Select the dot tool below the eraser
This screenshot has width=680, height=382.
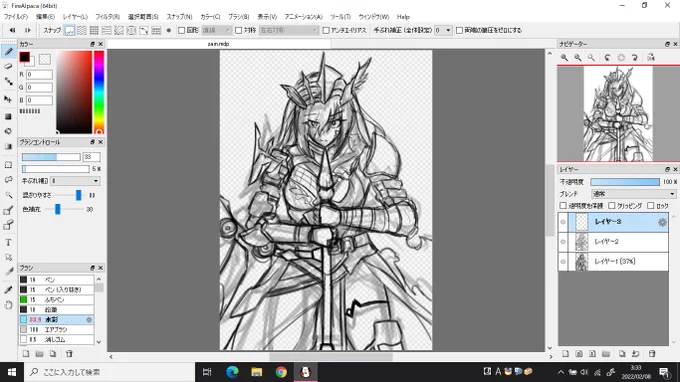pyautogui.click(x=8, y=81)
